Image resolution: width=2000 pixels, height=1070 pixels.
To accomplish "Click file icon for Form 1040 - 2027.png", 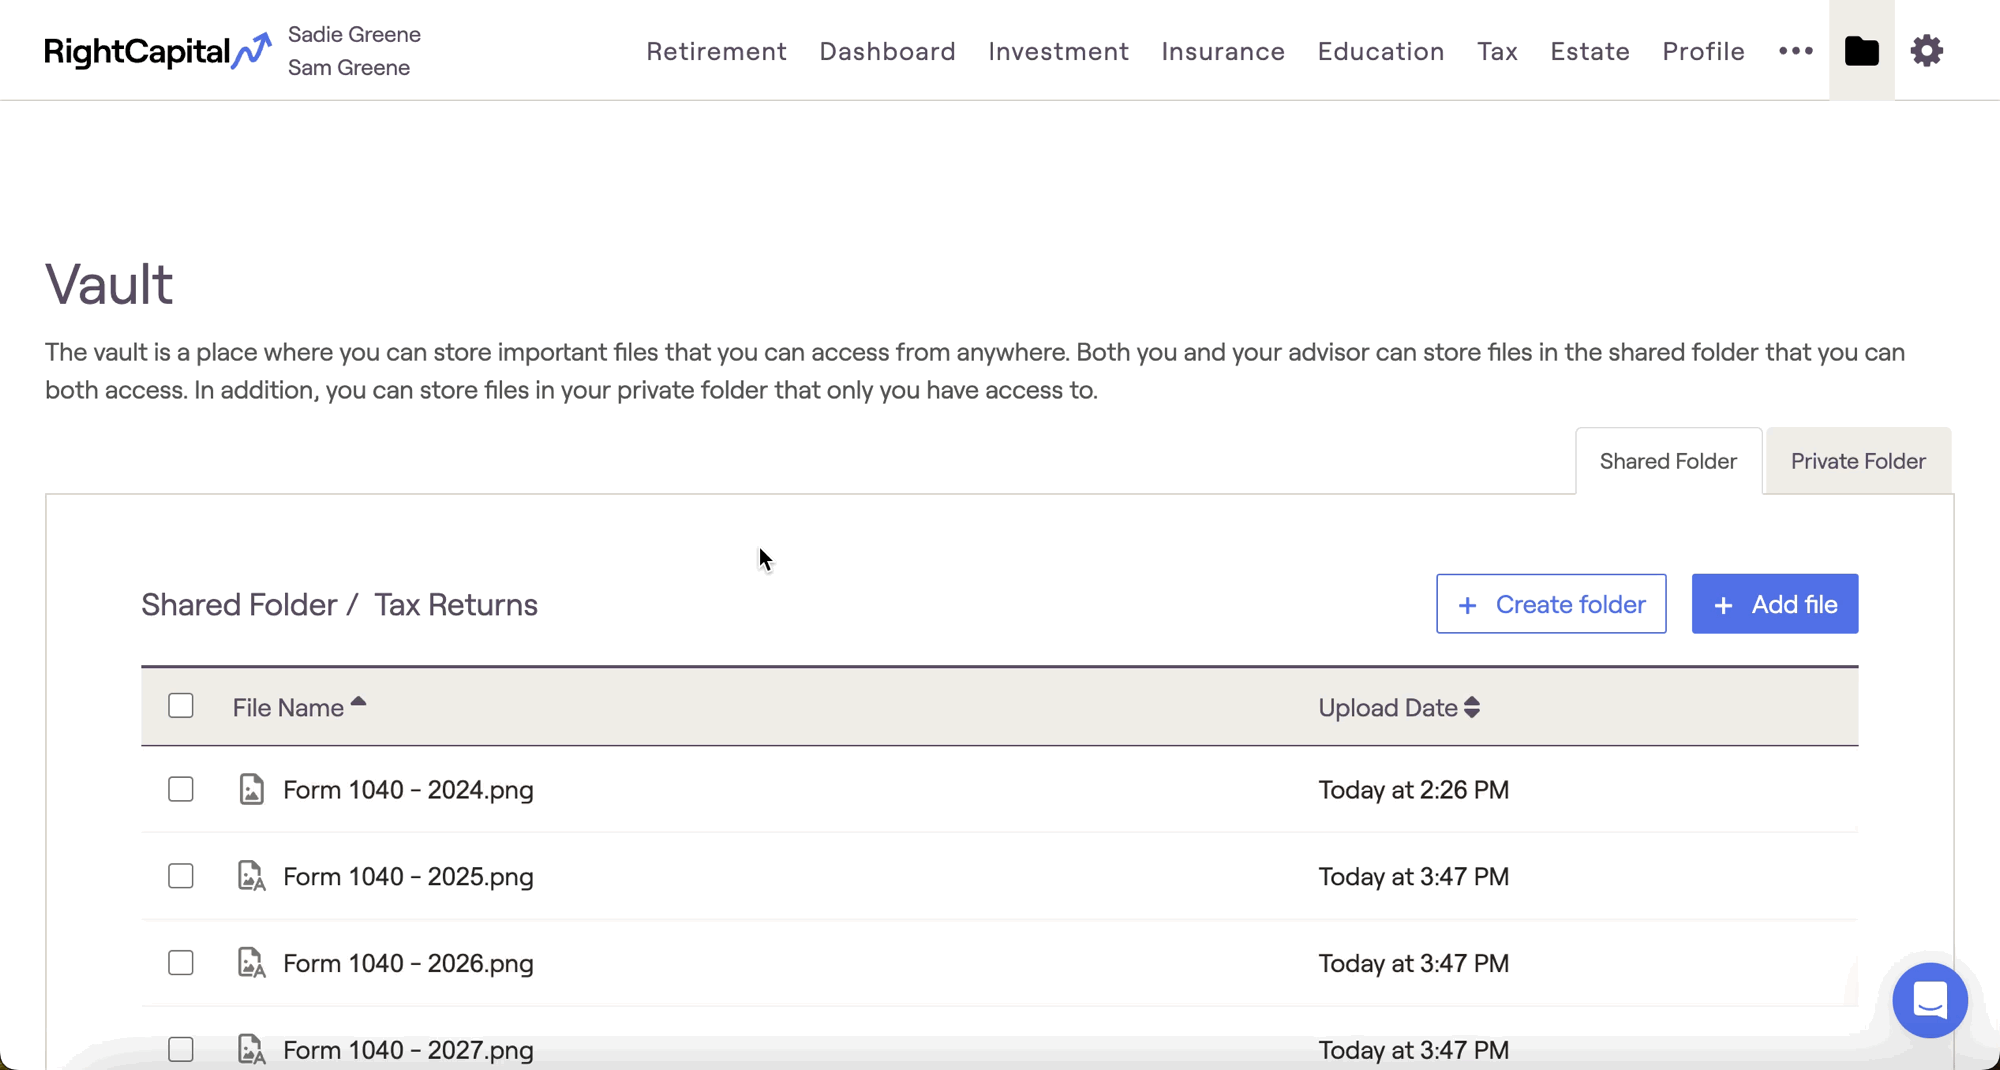I will click(x=251, y=1049).
